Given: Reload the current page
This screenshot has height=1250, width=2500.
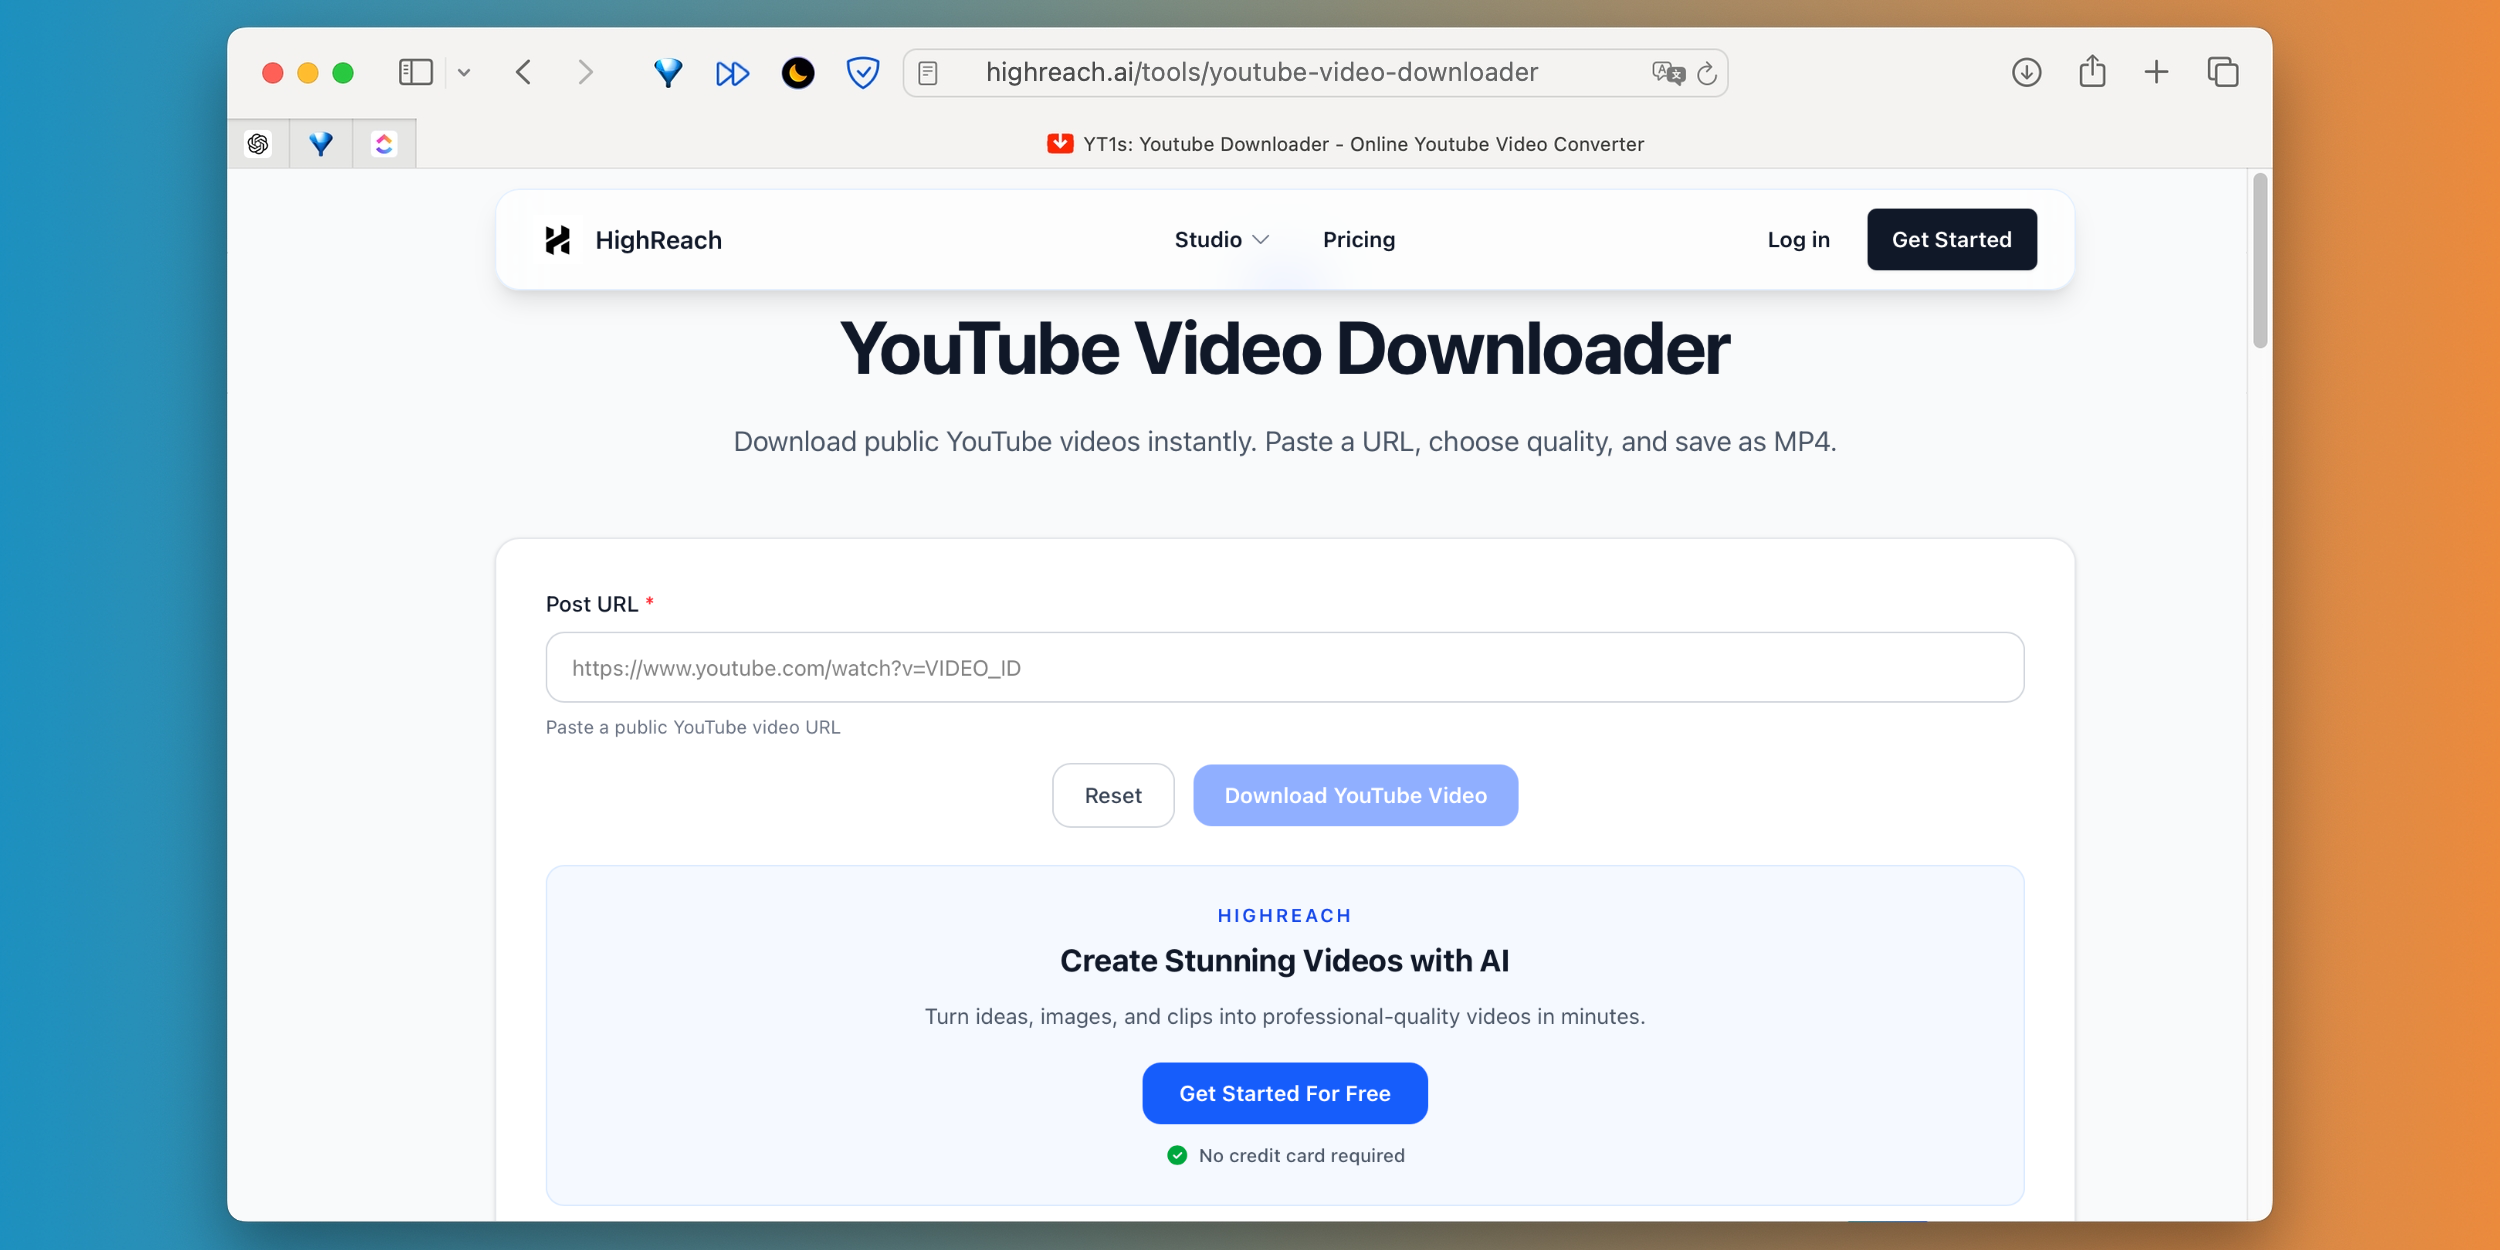Looking at the screenshot, I should pyautogui.click(x=1707, y=73).
